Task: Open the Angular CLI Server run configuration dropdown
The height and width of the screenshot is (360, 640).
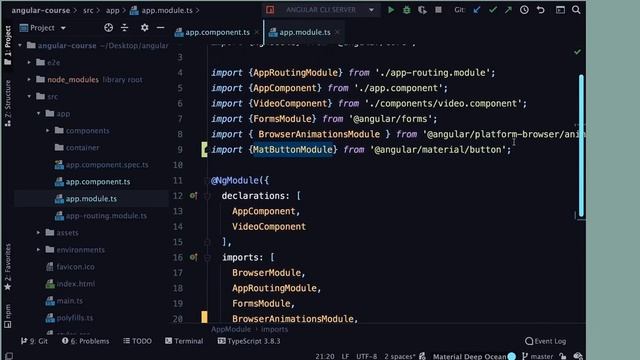Action: tap(371, 10)
